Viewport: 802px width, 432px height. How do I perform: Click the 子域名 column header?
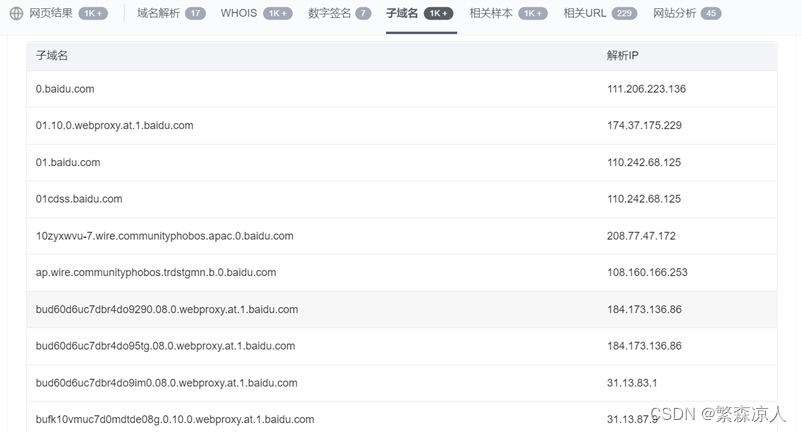(x=52, y=56)
